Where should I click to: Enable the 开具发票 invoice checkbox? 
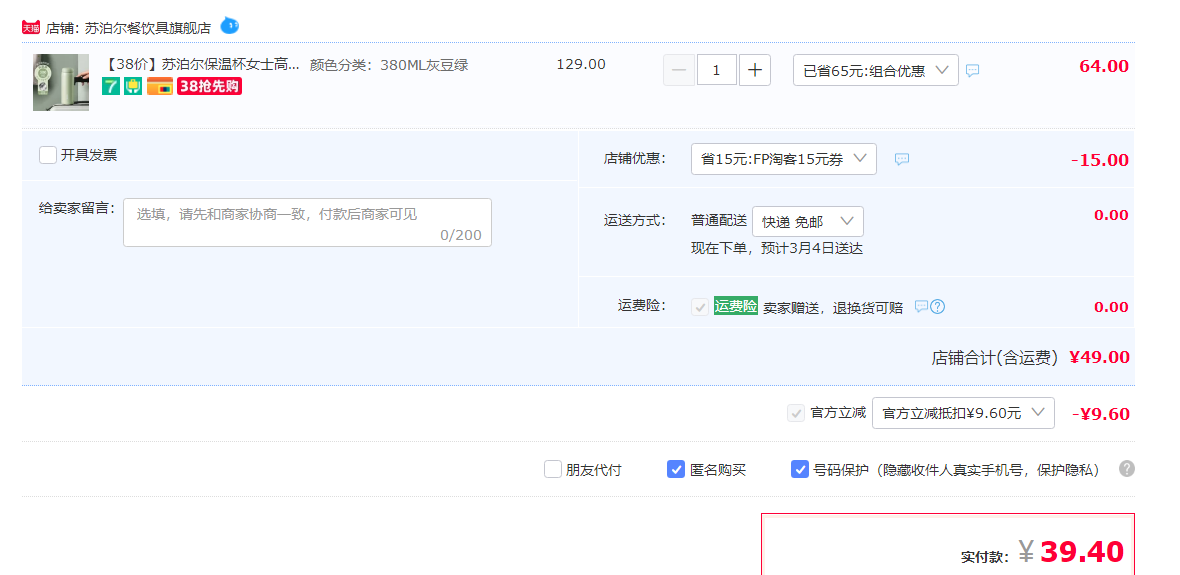point(48,155)
